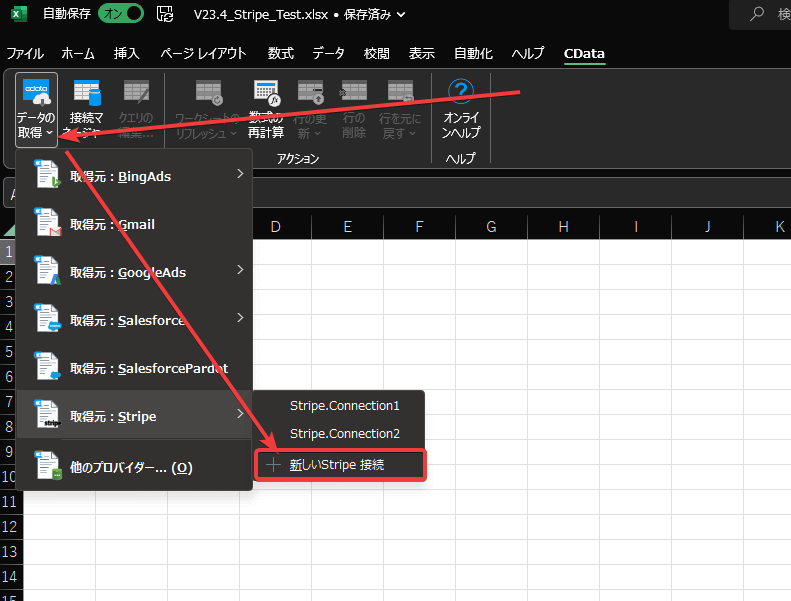Expand the Salesforce submenu chevron
The width and height of the screenshot is (791, 601).
pyautogui.click(x=240, y=317)
